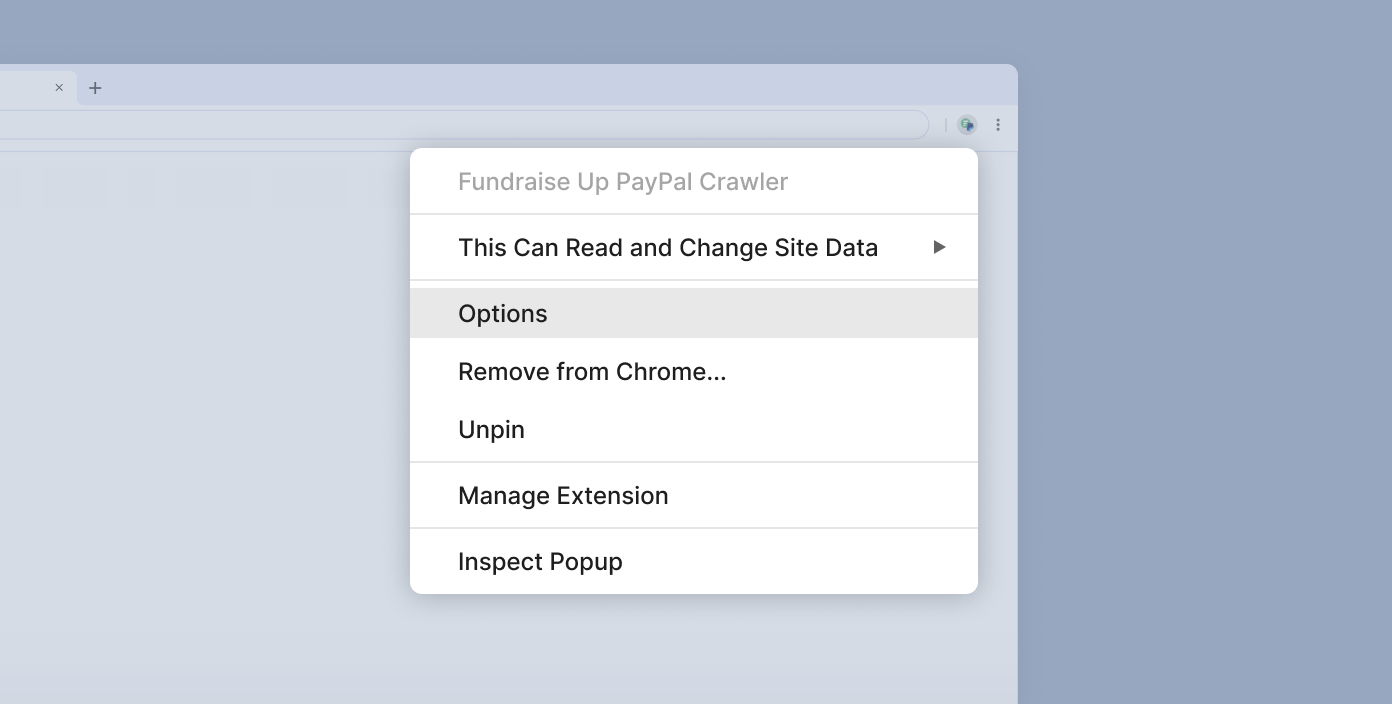
Task: Expand the site data access submenu arrow
Action: pos(938,247)
